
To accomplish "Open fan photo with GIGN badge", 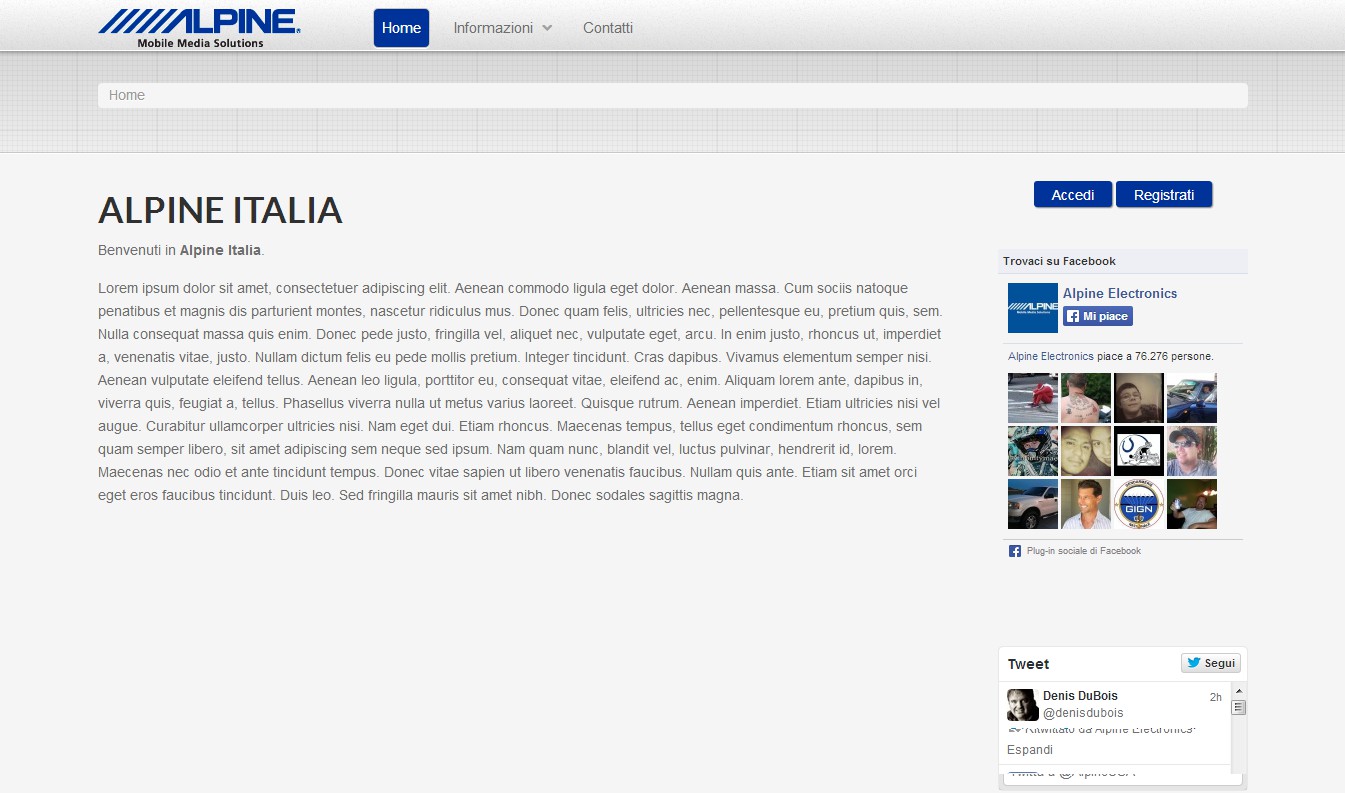I will [1139, 504].
